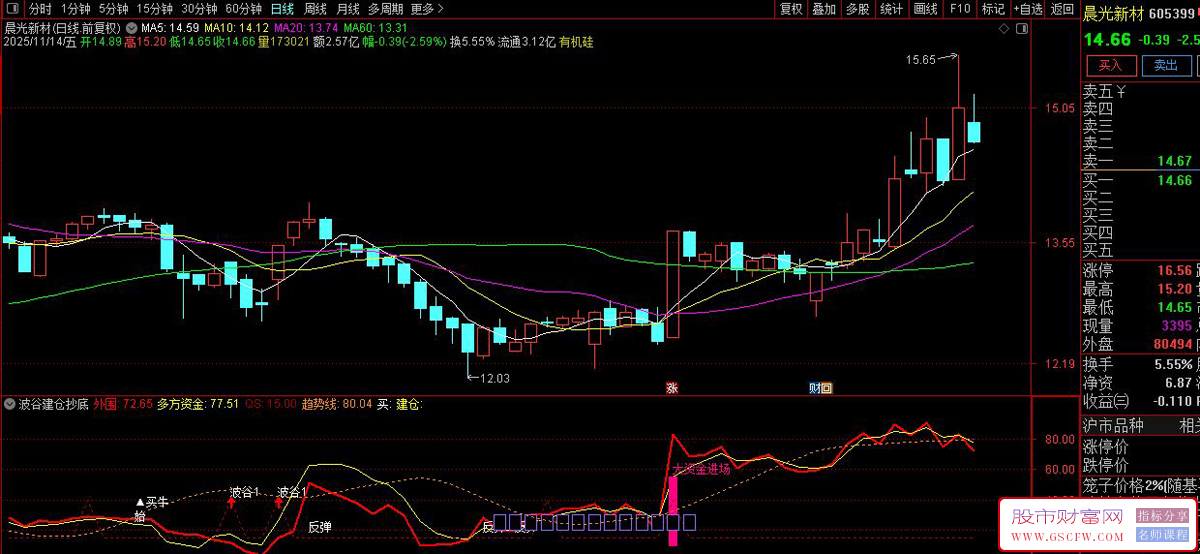Open F10 company info
1200x554 pixels.
[960, 9]
